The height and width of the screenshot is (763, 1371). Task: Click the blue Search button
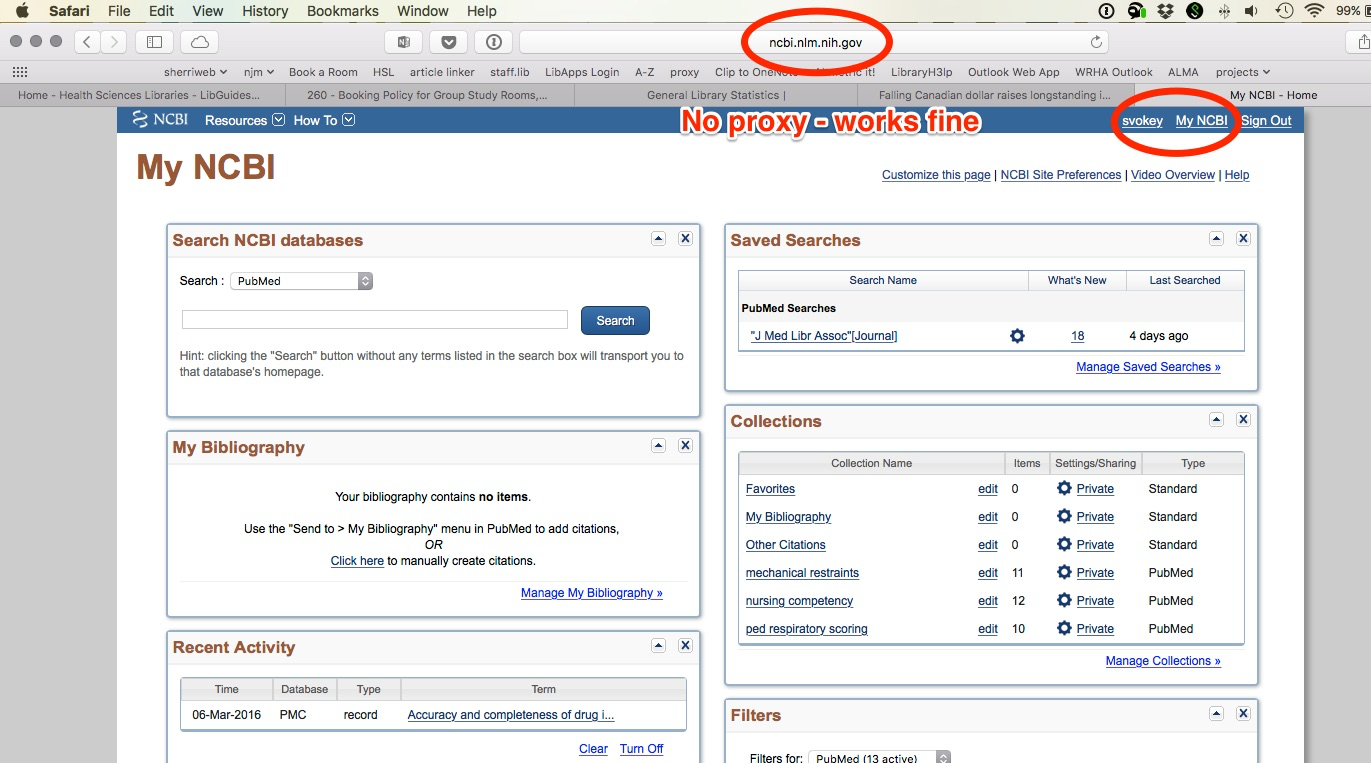point(615,321)
